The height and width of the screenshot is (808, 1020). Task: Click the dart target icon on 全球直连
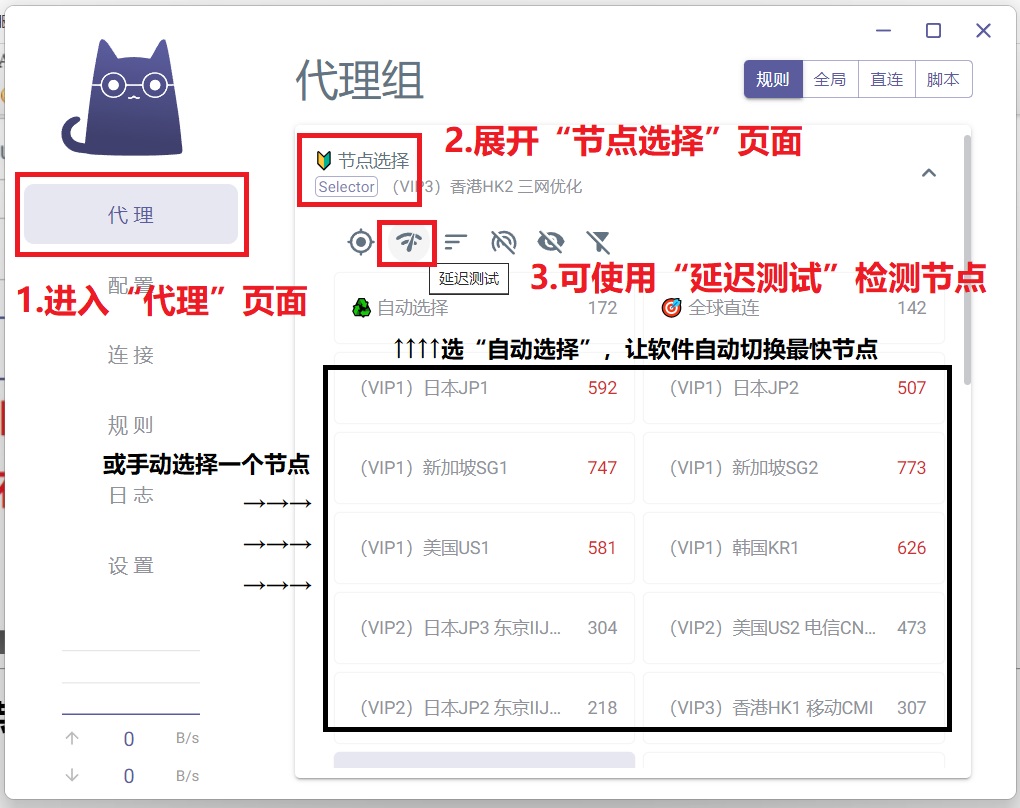pos(672,308)
